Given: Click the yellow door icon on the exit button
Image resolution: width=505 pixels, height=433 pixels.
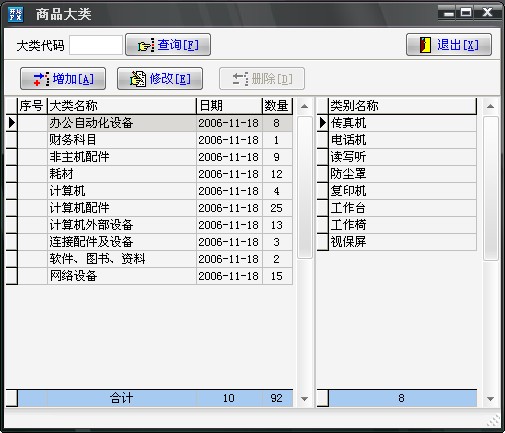Looking at the screenshot, I should 425,45.
